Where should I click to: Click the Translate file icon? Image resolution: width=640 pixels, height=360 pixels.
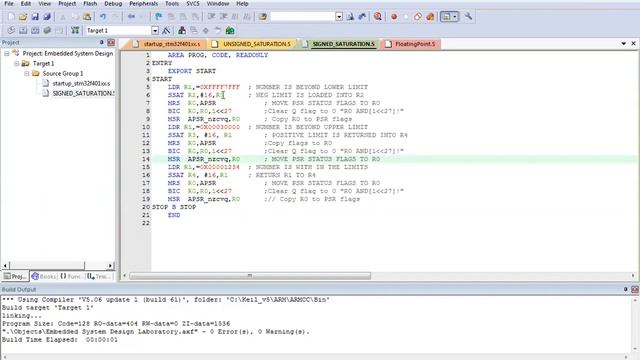tap(11, 31)
